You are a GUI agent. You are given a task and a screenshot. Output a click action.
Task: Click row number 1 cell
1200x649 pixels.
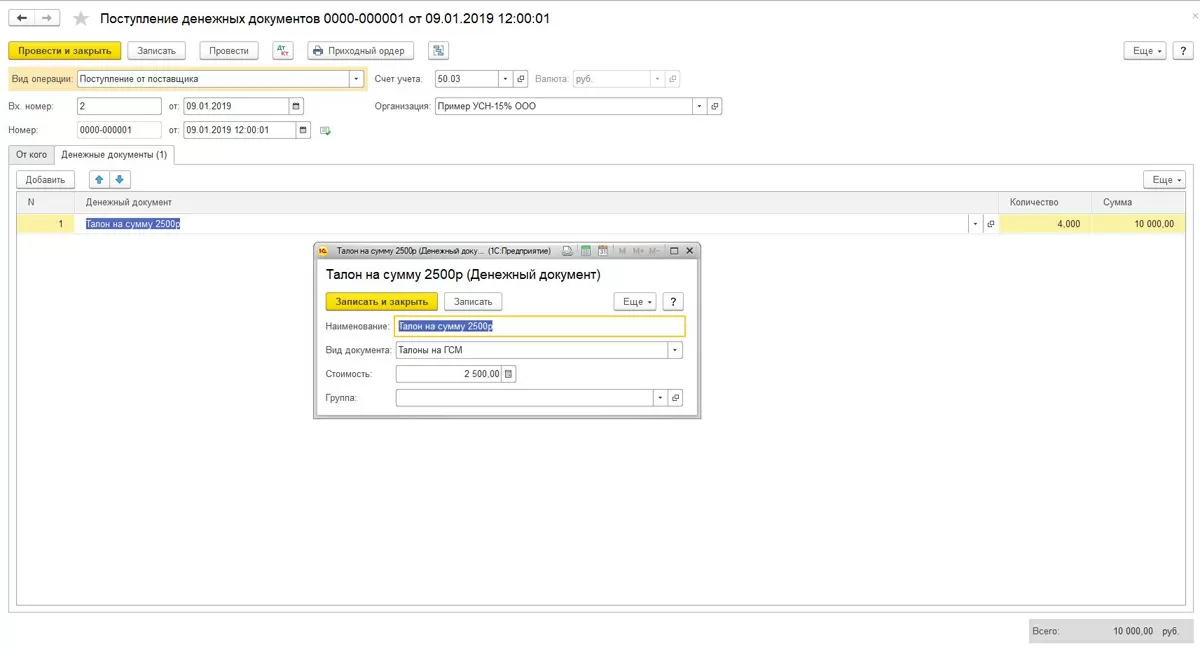tap(48, 225)
